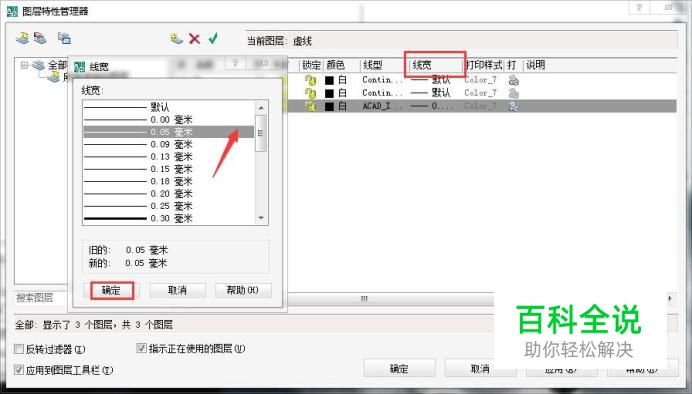Toggle 应用到图层工具栏 checkbox
The width and height of the screenshot is (692, 394).
19,369
